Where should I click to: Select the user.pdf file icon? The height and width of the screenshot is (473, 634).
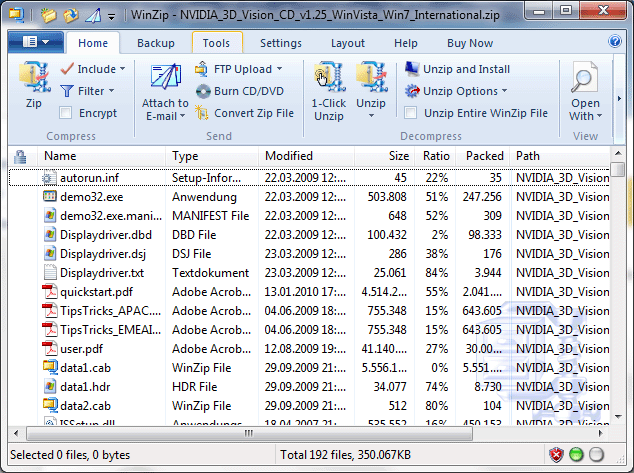click(50, 348)
